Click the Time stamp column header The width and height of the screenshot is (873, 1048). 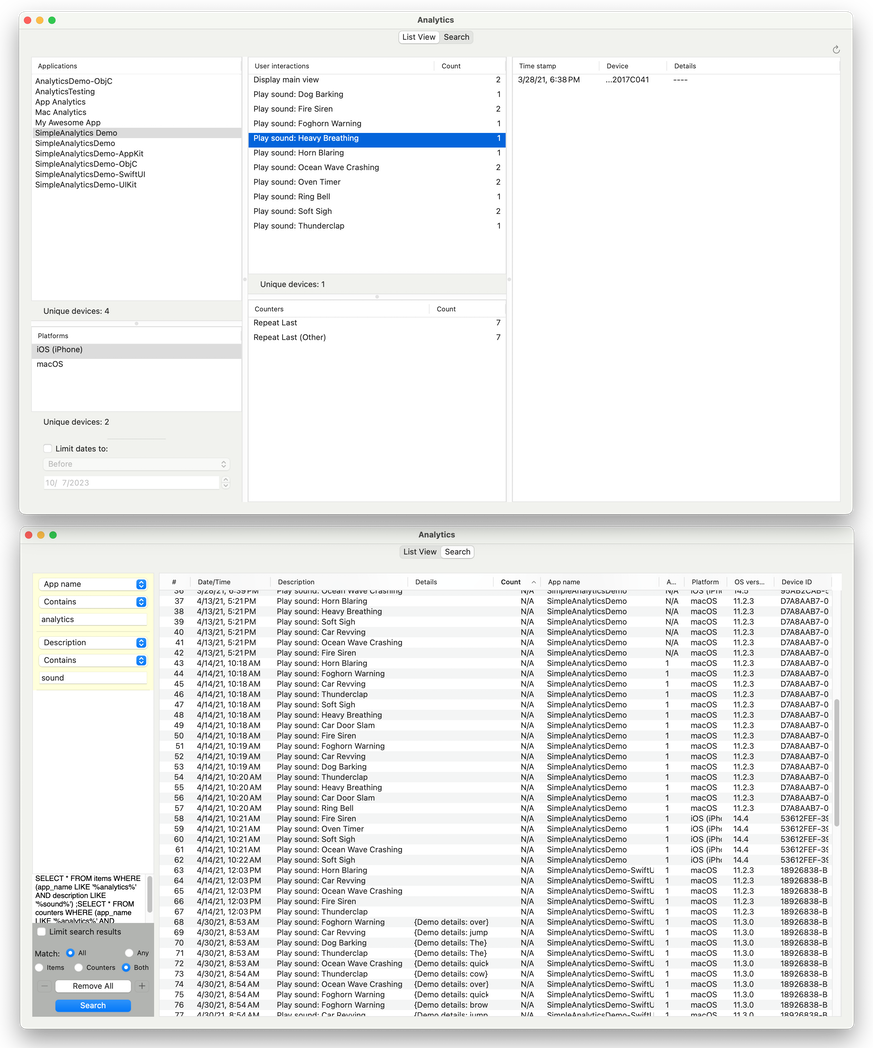pos(556,66)
